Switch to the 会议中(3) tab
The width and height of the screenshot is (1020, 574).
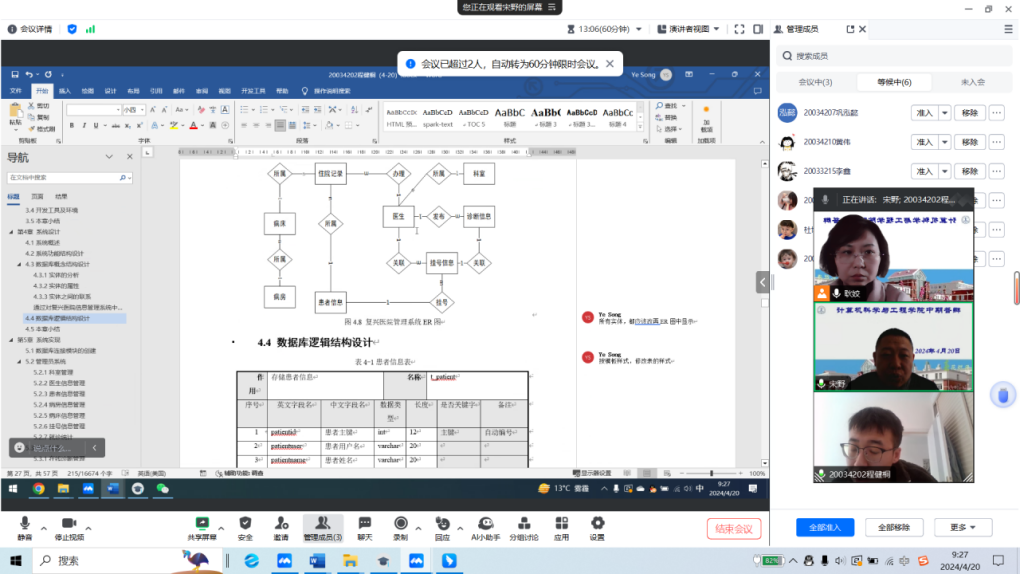point(815,82)
